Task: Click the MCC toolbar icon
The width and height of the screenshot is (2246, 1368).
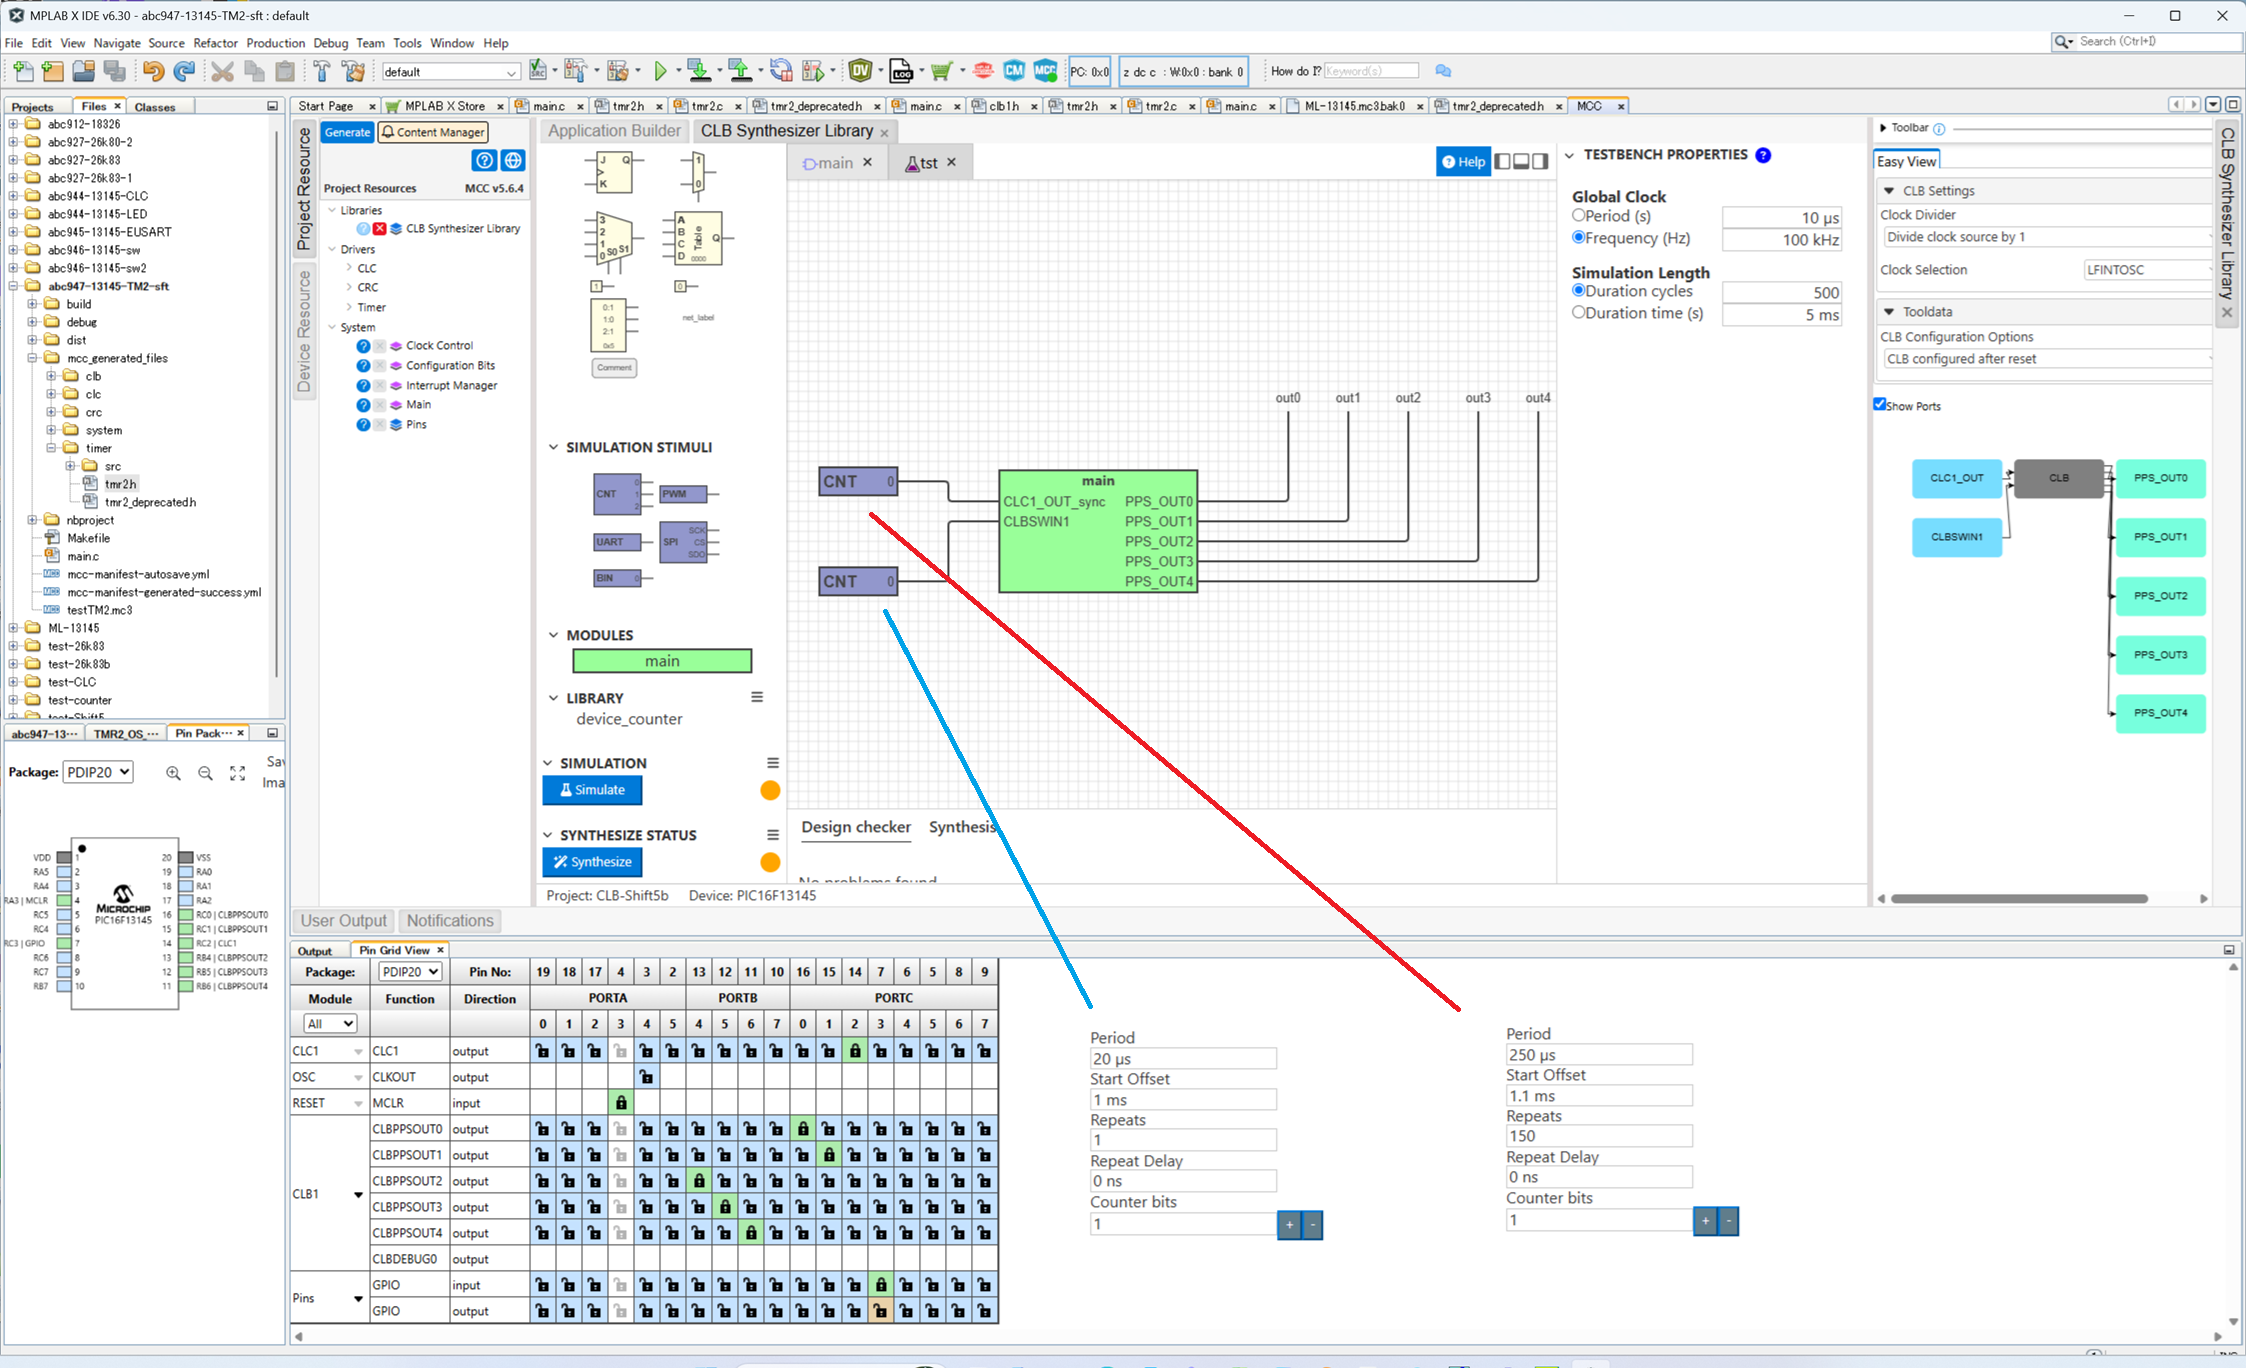Action: (1045, 70)
